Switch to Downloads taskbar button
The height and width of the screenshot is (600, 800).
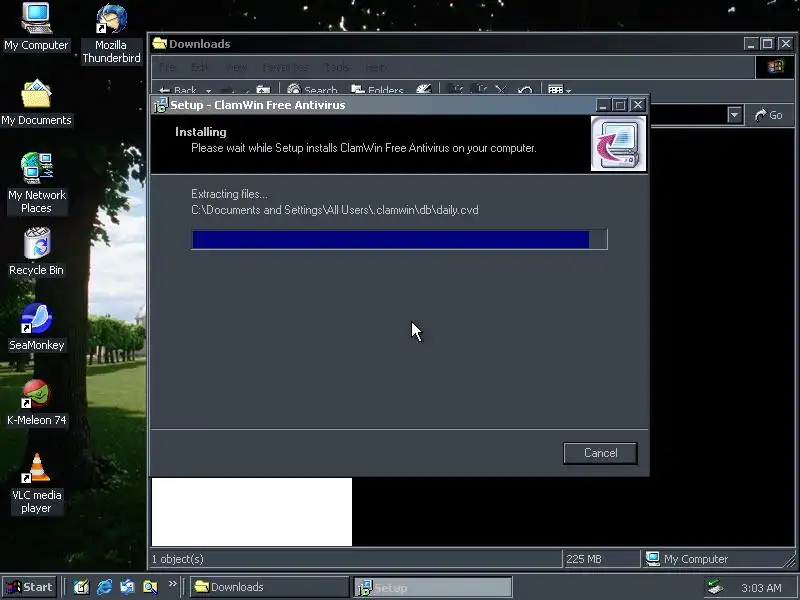(269, 587)
